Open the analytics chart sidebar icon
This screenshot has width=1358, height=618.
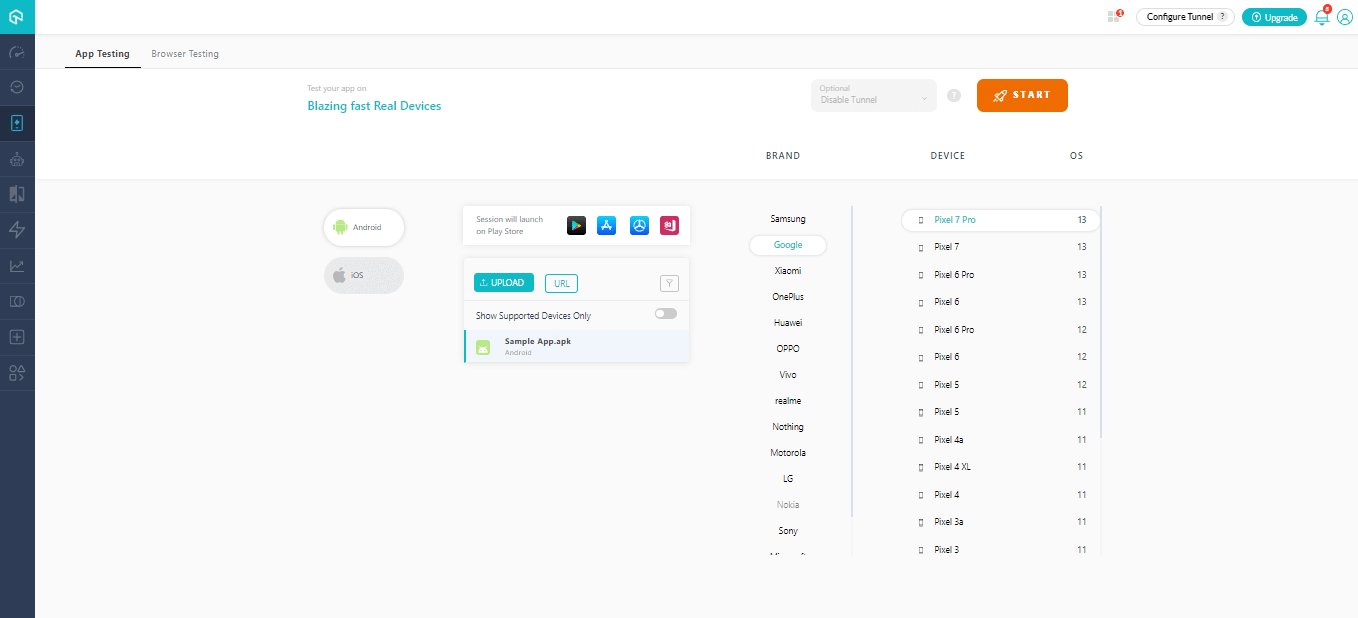click(x=17, y=266)
